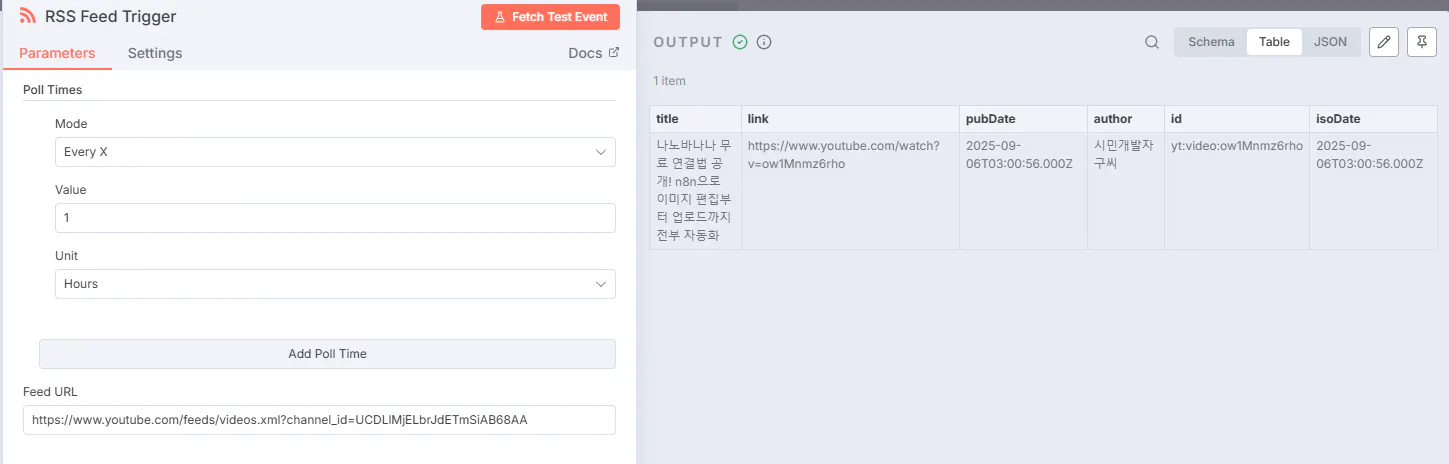Click the Add Poll Time button
Image resolution: width=1449 pixels, height=464 pixels.
click(x=327, y=354)
